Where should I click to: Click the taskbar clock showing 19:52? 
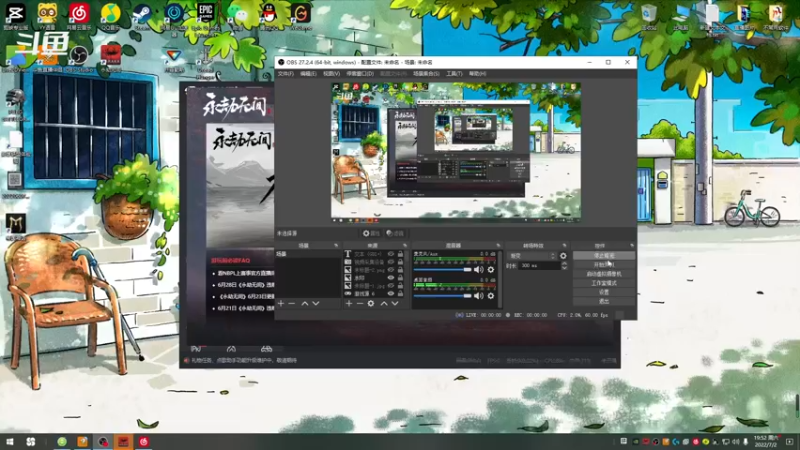(x=766, y=441)
